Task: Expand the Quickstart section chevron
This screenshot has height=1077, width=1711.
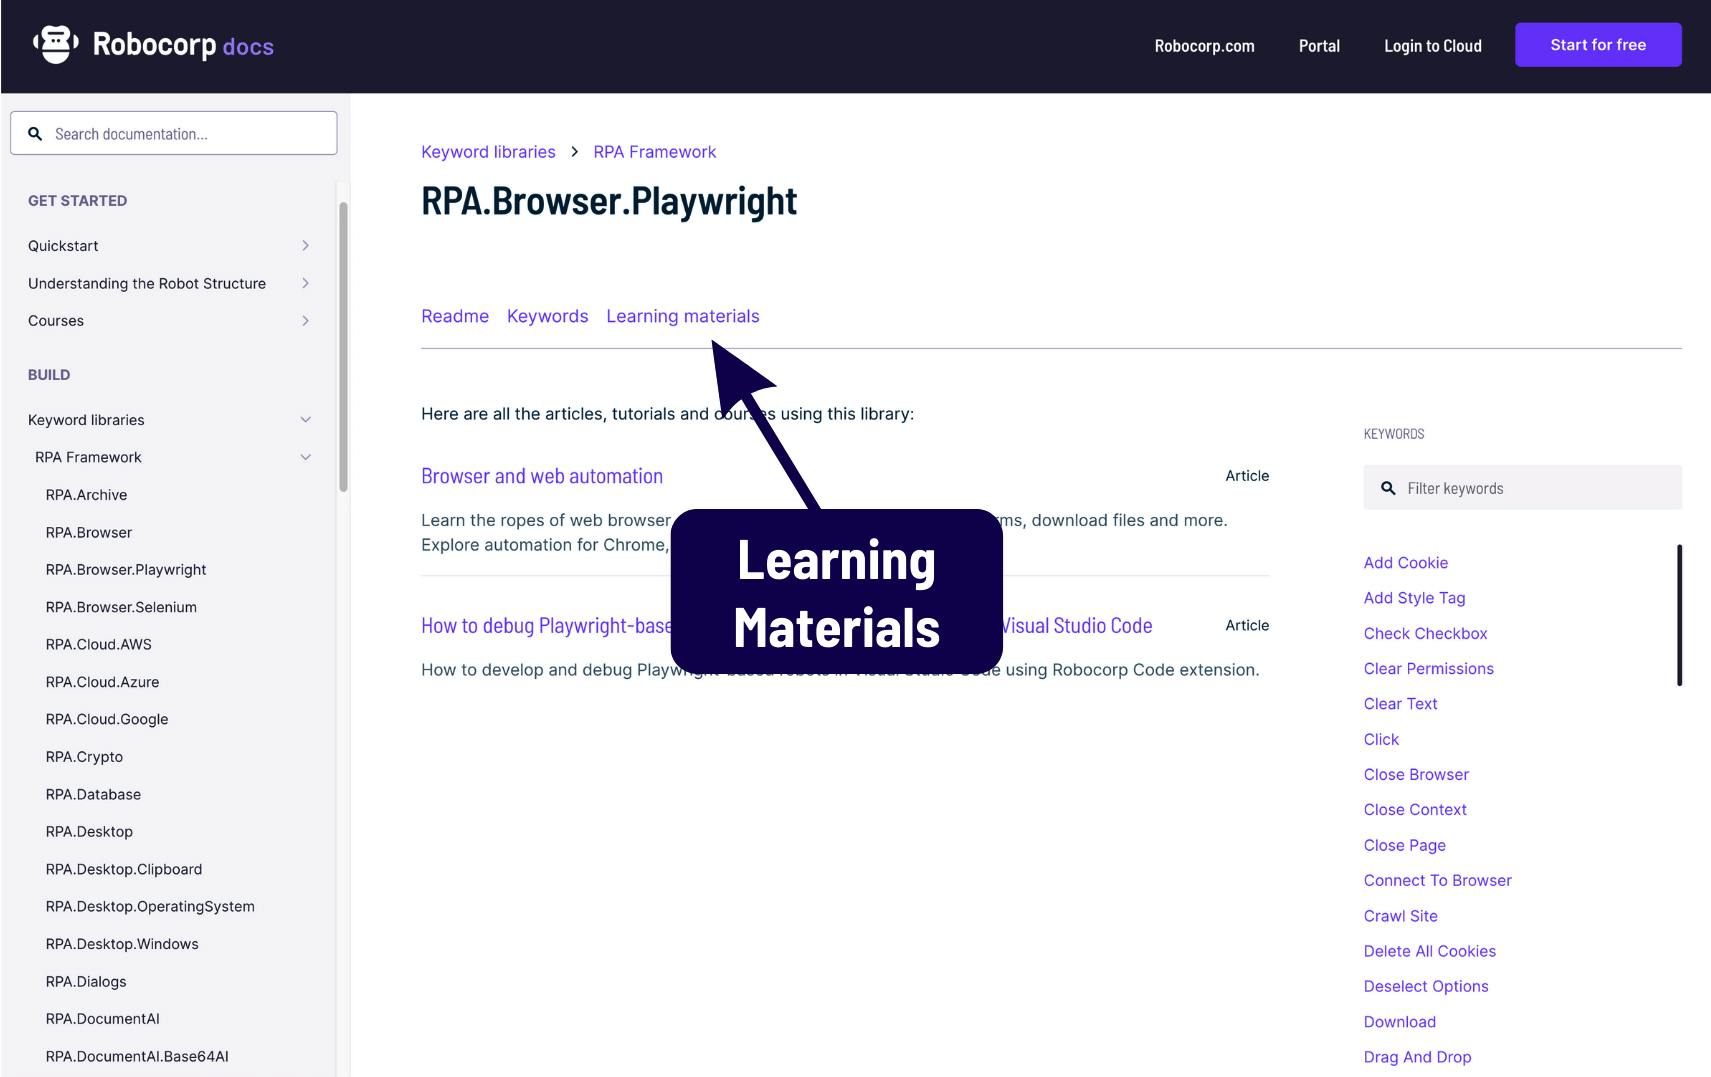Action: coord(305,246)
